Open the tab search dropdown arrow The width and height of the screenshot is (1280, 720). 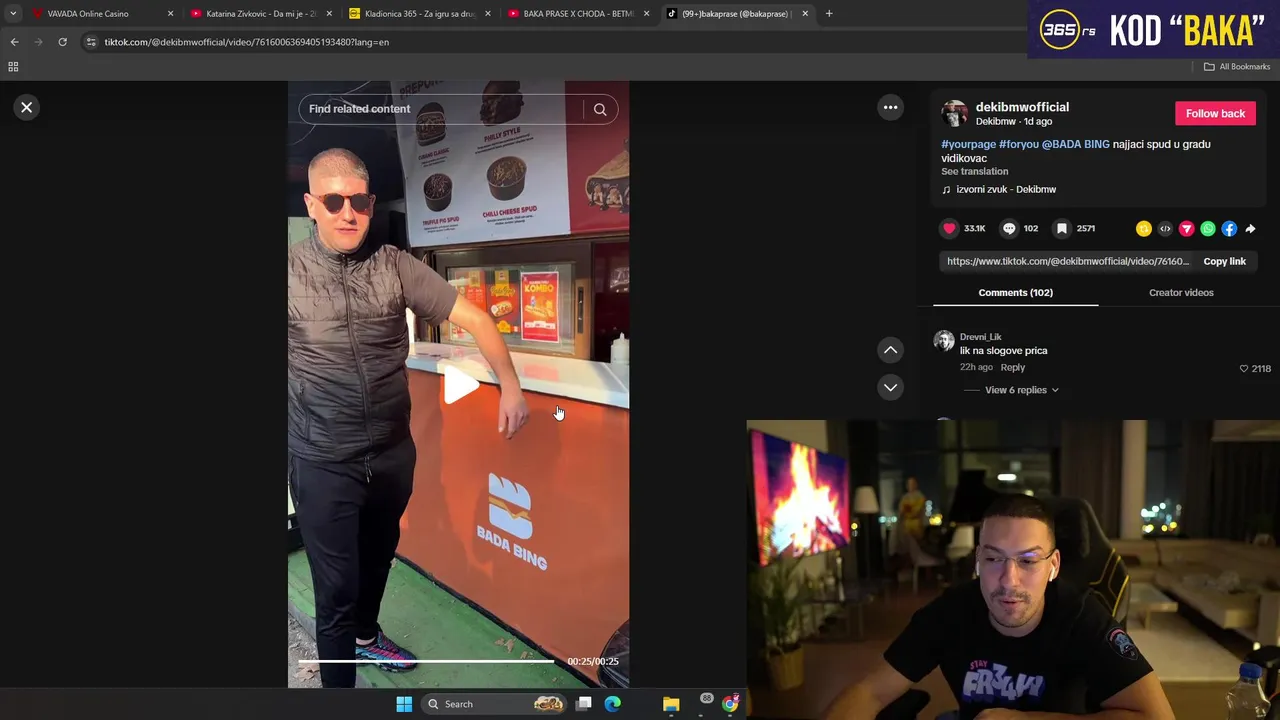13,14
